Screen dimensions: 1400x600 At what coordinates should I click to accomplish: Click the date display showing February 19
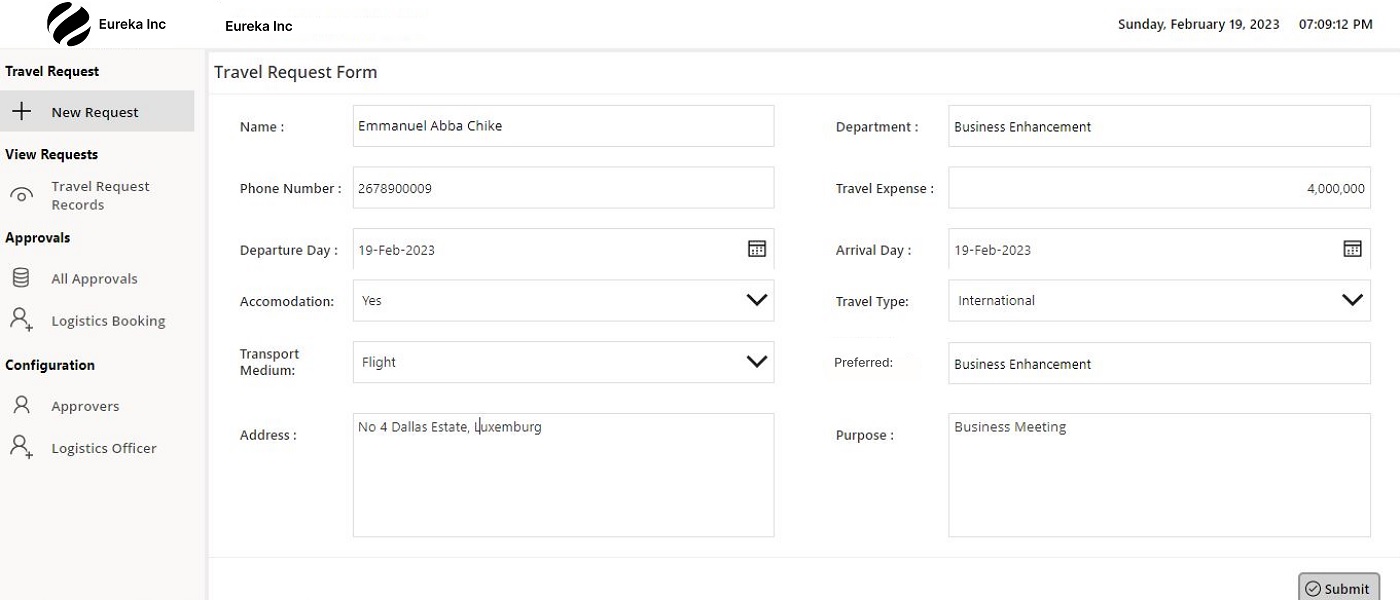[x=1199, y=23]
